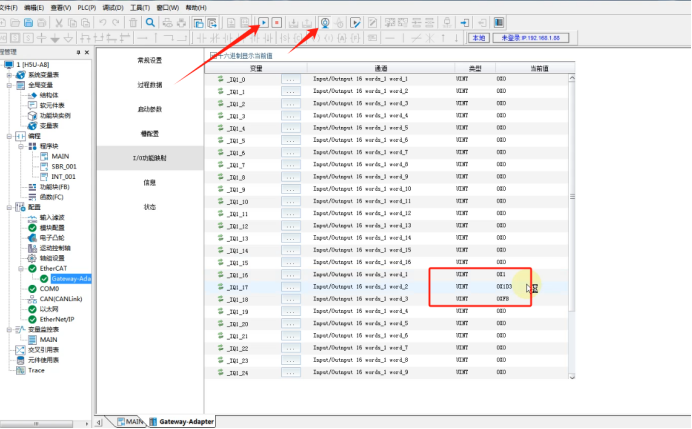
Task: Click the Search magnifier icon
Action: coord(150,23)
